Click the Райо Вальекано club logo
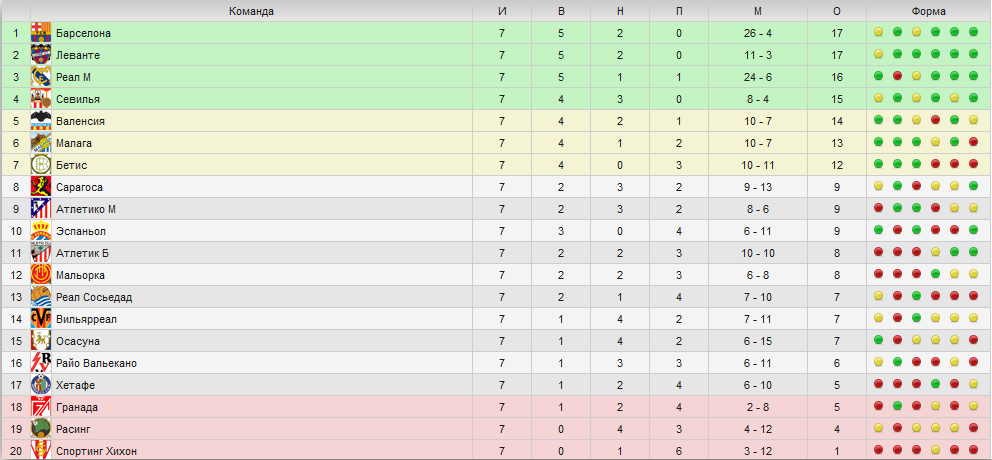This screenshot has width=992, height=460. click(41, 363)
